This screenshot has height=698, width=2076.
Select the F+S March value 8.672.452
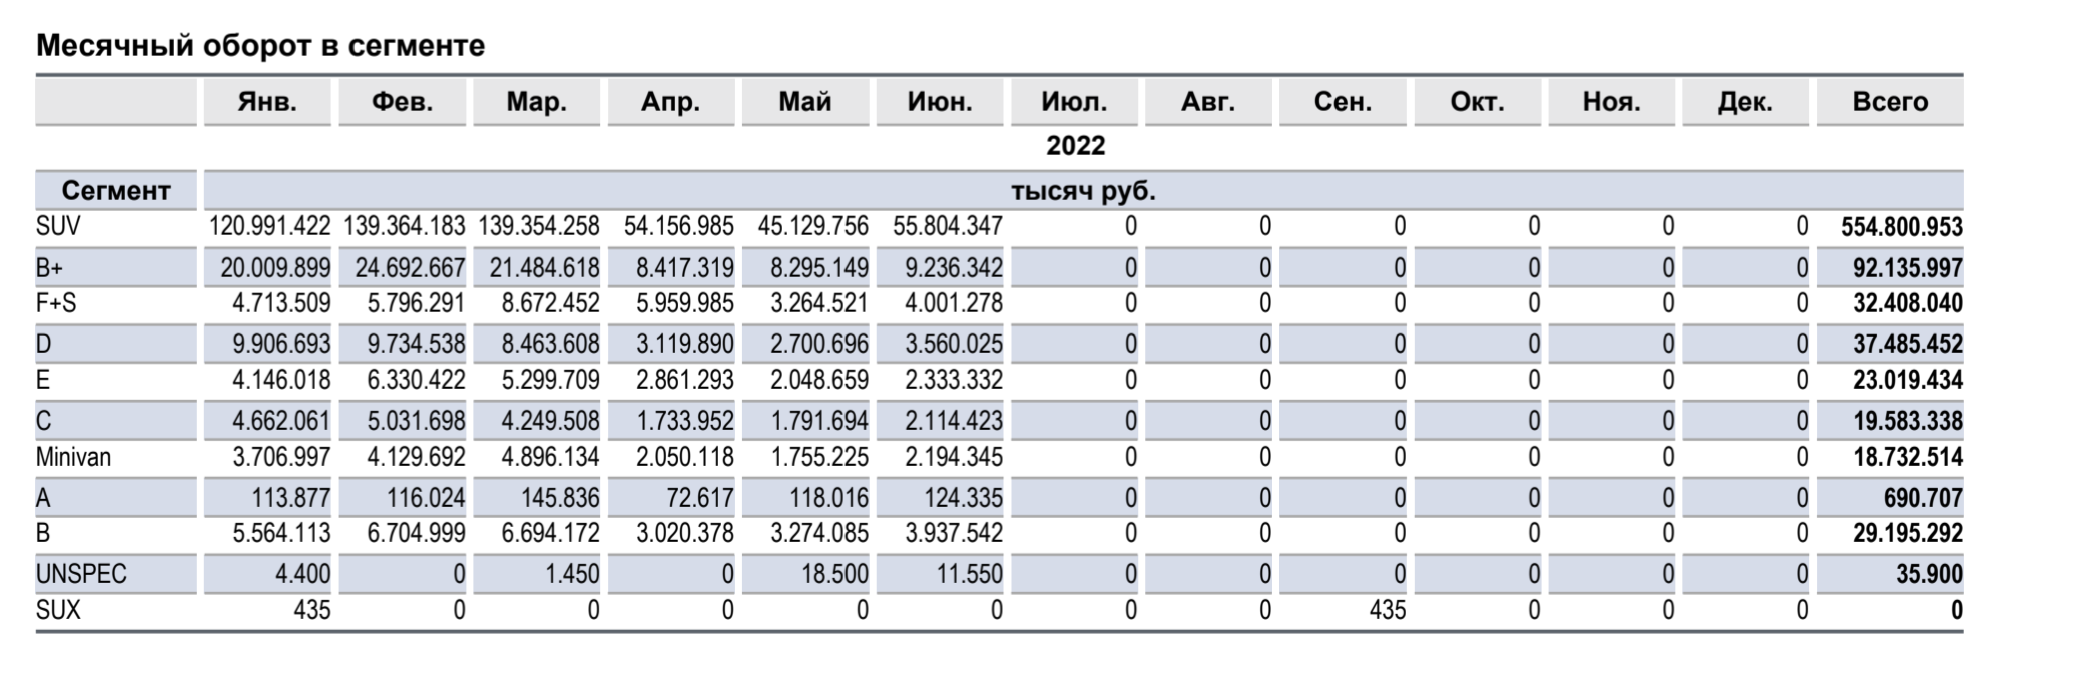(x=540, y=303)
